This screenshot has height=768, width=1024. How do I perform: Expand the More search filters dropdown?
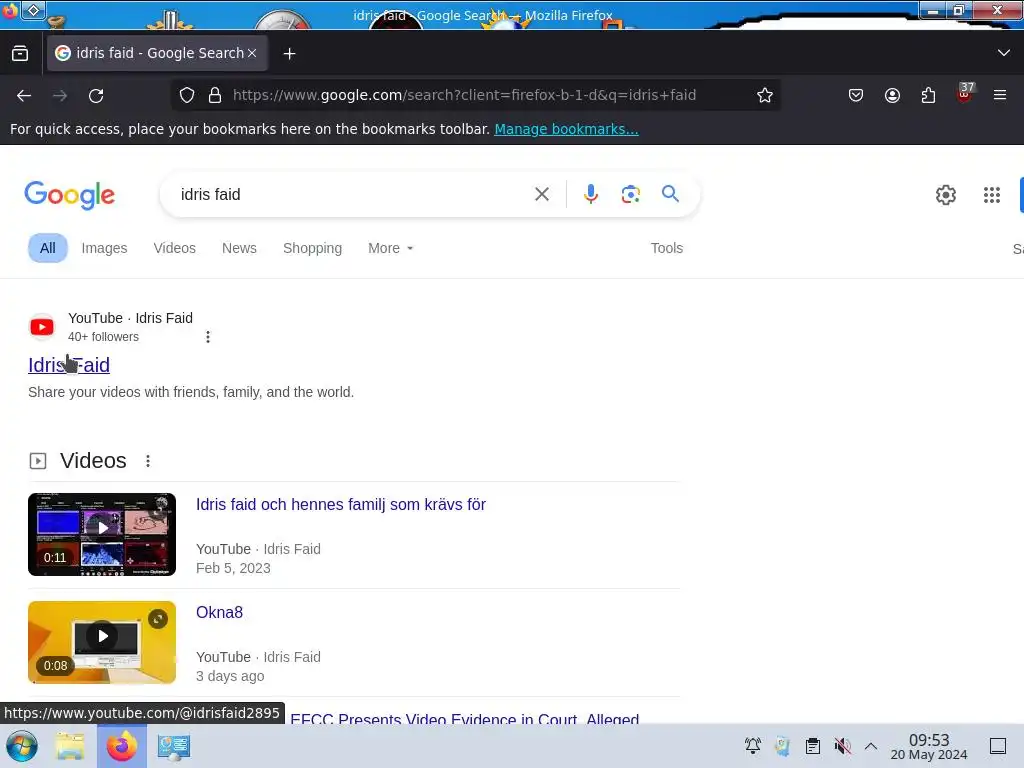click(x=391, y=248)
